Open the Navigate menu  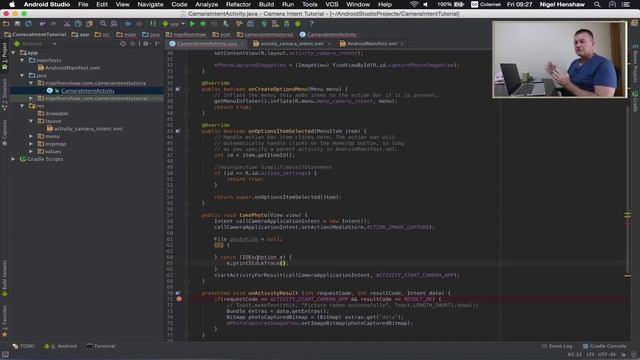pyautogui.click(x=150, y=4)
